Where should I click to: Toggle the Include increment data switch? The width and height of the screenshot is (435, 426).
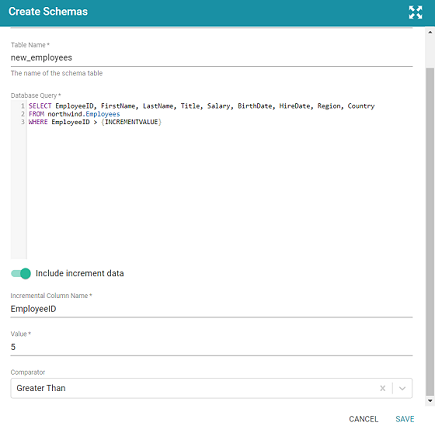pyautogui.click(x=21, y=273)
